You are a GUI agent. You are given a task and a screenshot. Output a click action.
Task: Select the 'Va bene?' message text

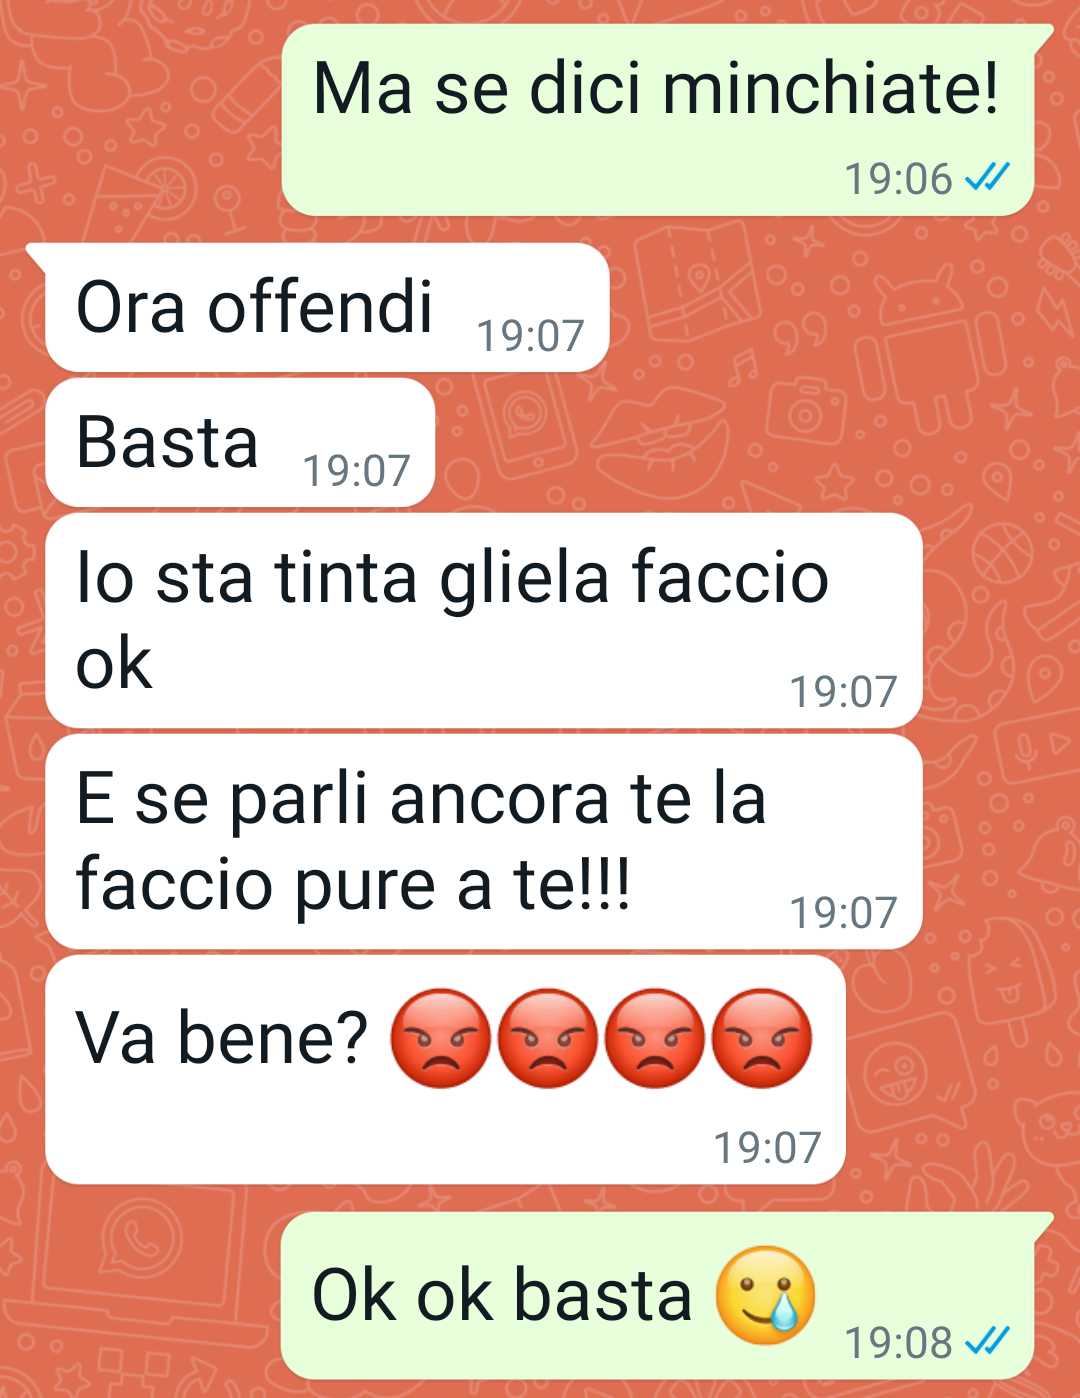coord(223,1038)
